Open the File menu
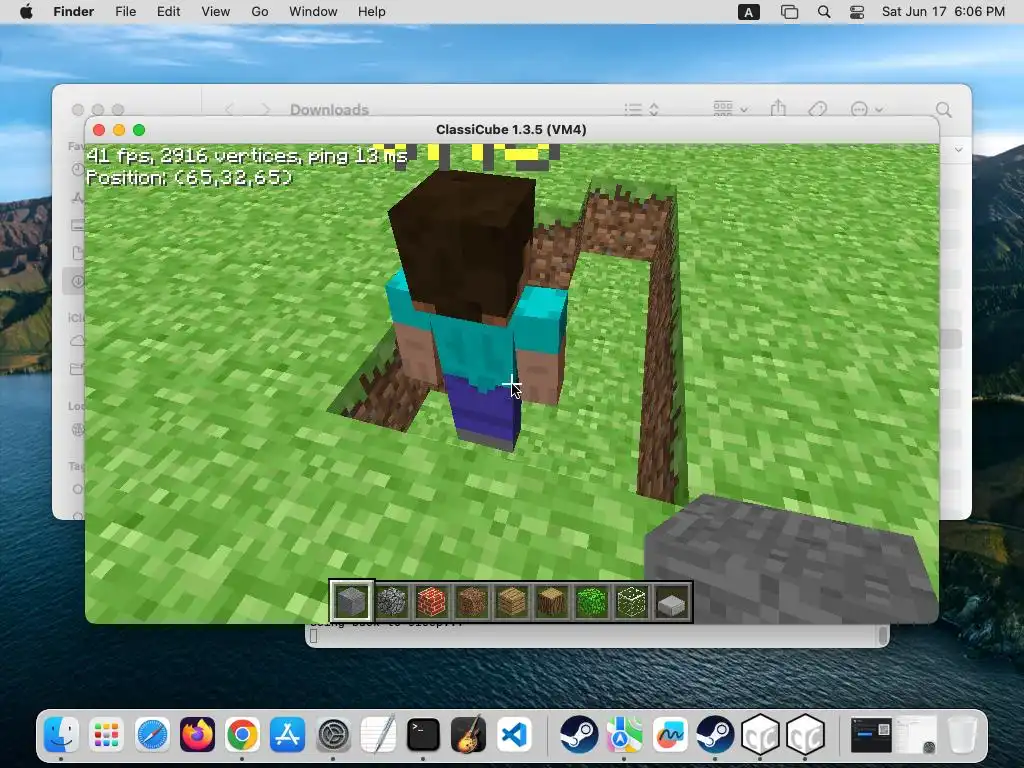This screenshot has width=1024, height=768. [125, 12]
